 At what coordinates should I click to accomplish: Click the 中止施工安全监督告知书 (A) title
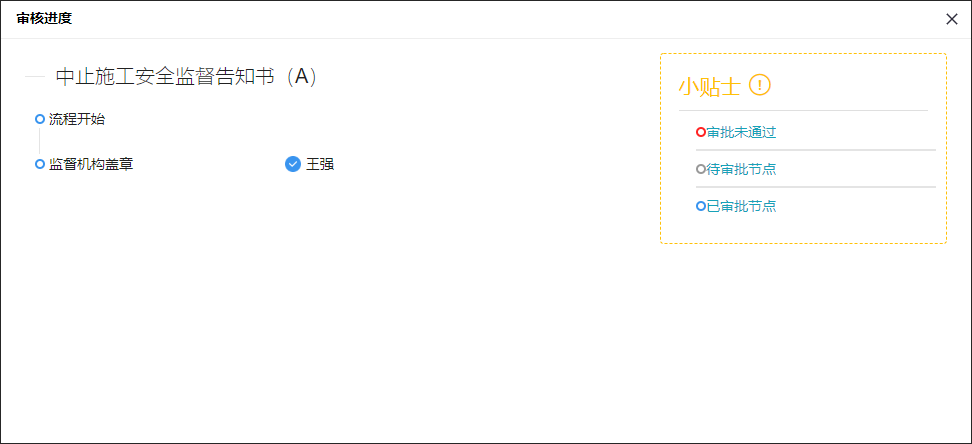[187, 76]
